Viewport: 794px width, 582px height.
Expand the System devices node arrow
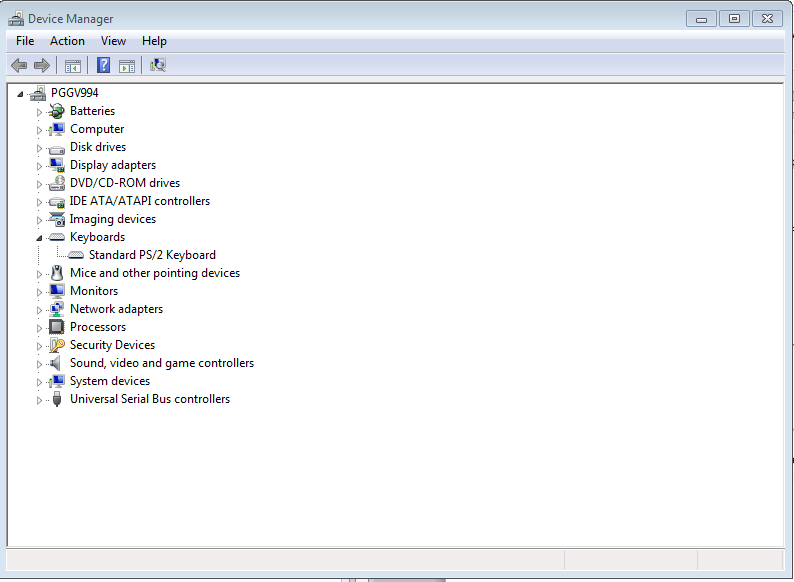[39, 382]
